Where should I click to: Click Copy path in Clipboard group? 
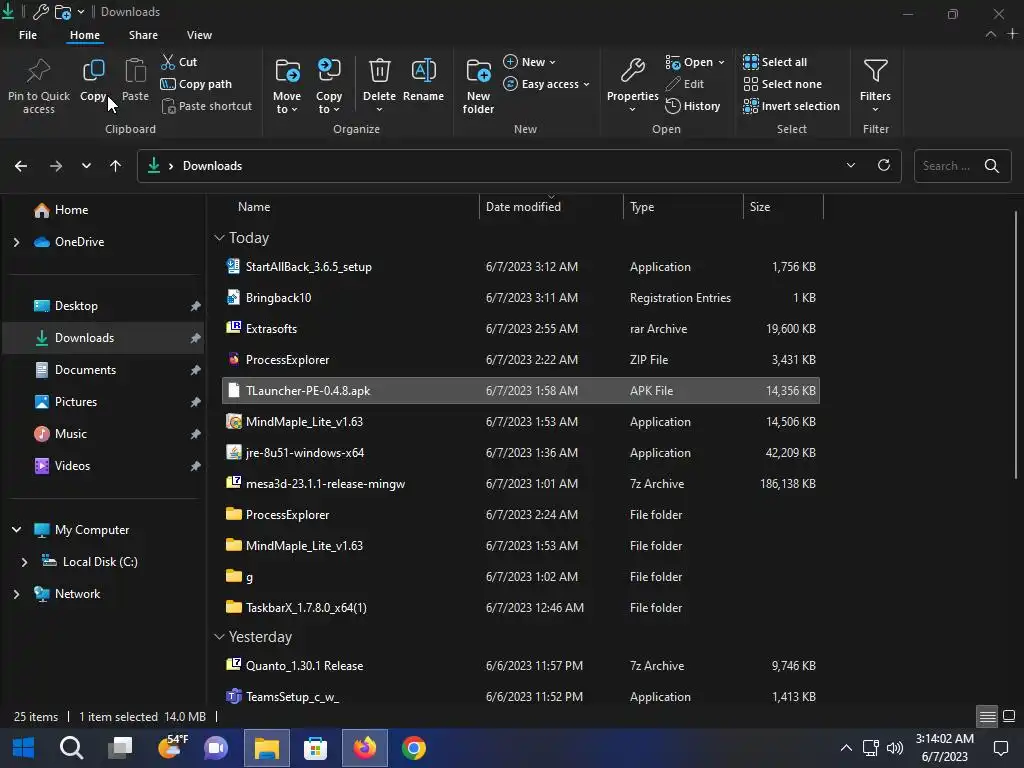[x=196, y=84]
